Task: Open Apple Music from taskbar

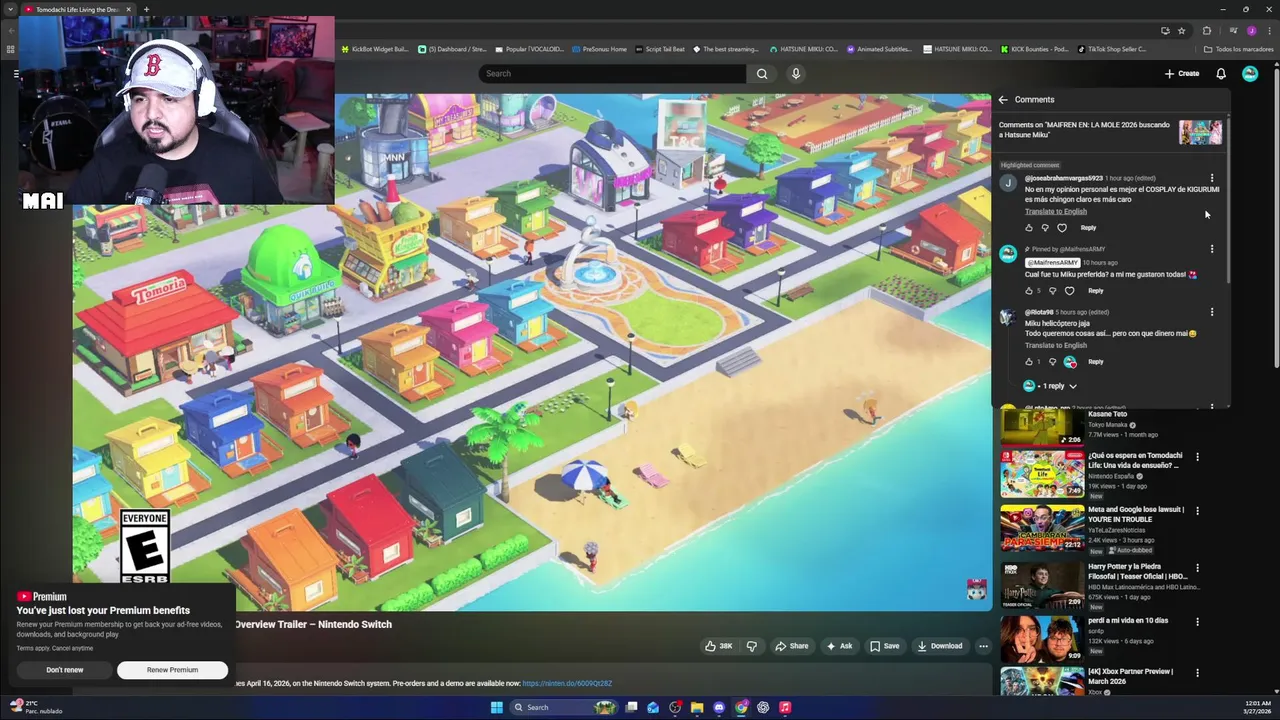Action: (x=785, y=707)
